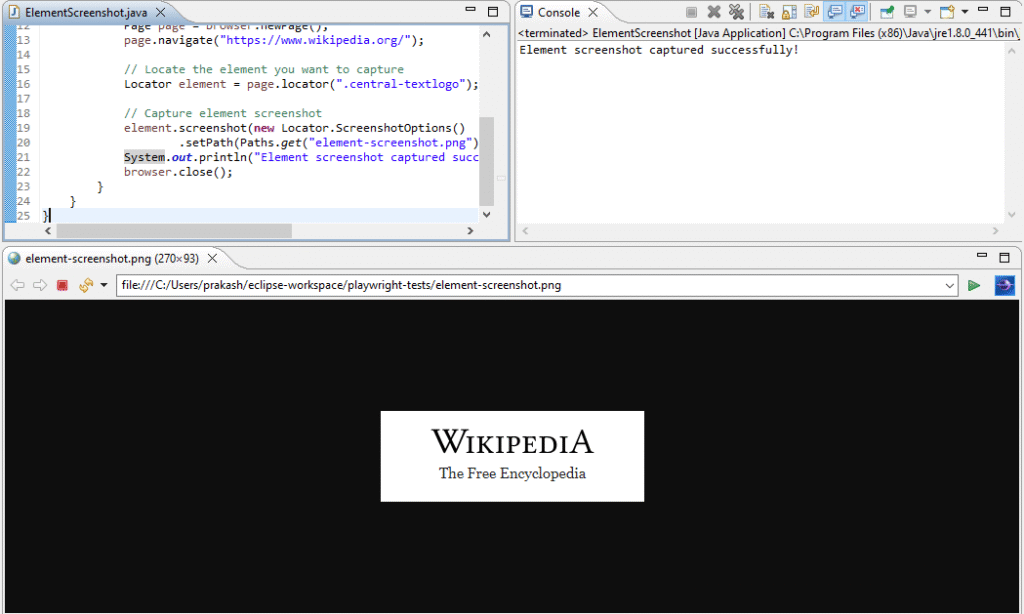Remove all terminated launches in Console

coord(736,11)
